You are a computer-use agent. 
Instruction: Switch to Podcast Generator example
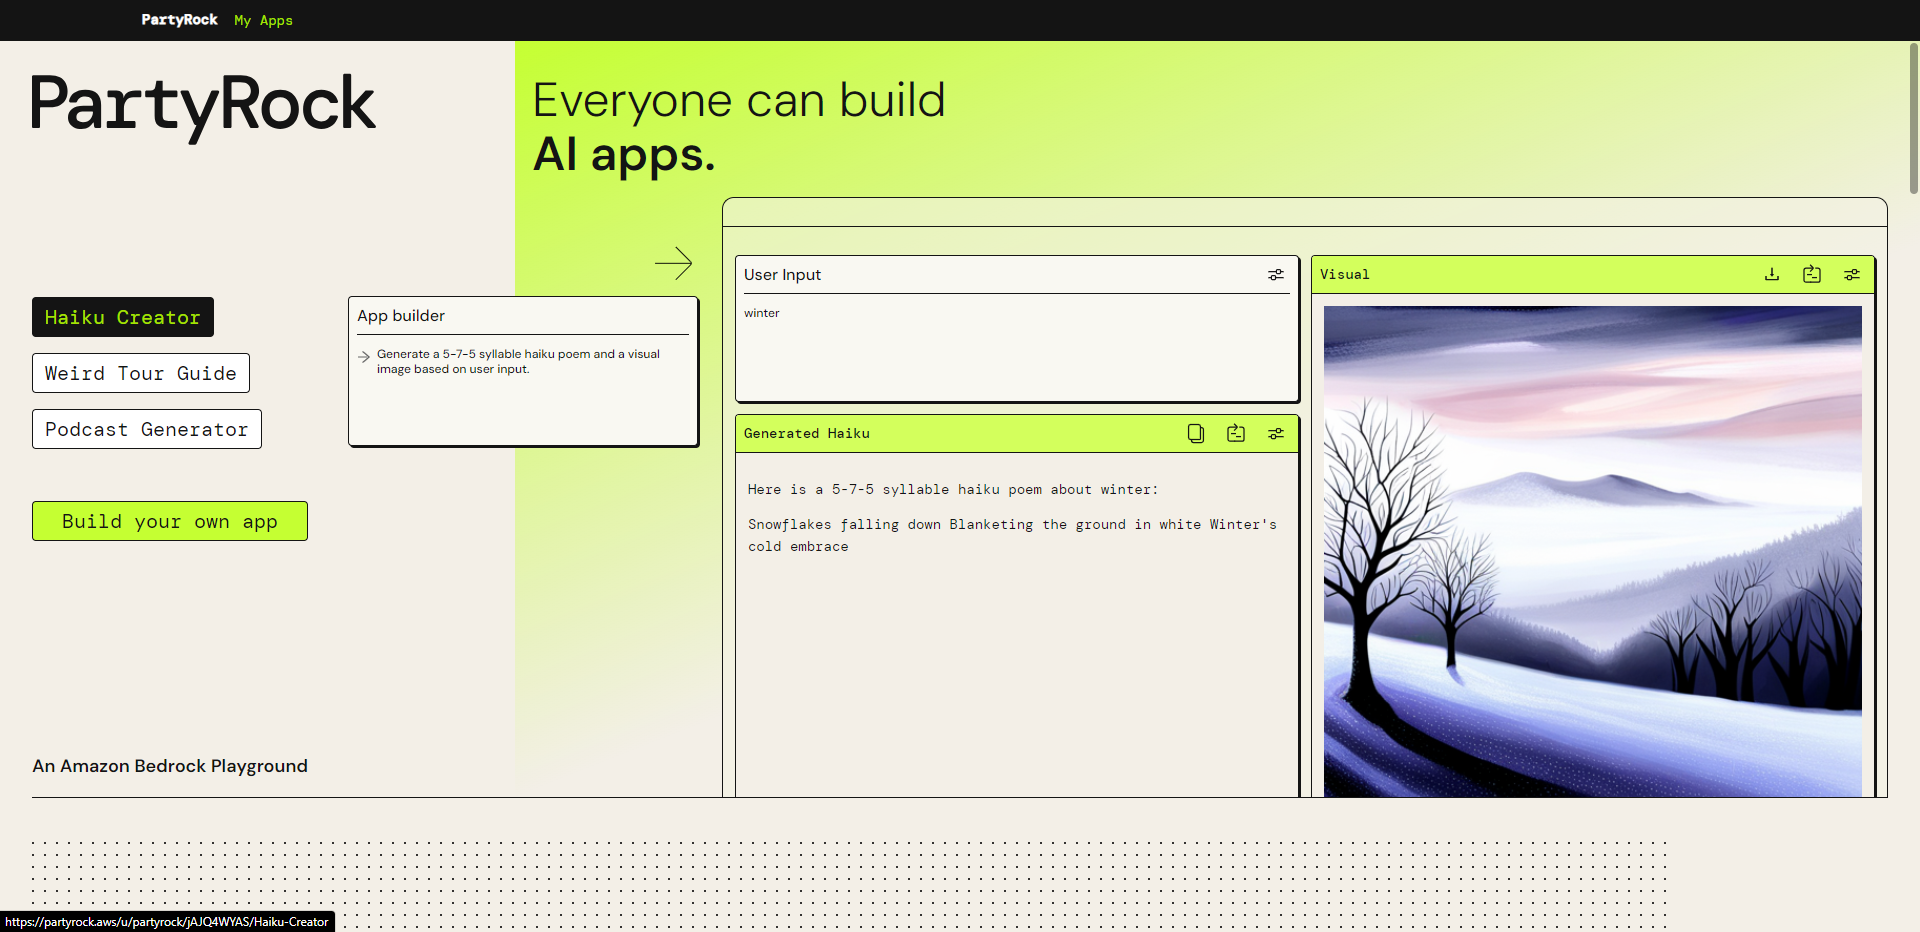point(147,429)
